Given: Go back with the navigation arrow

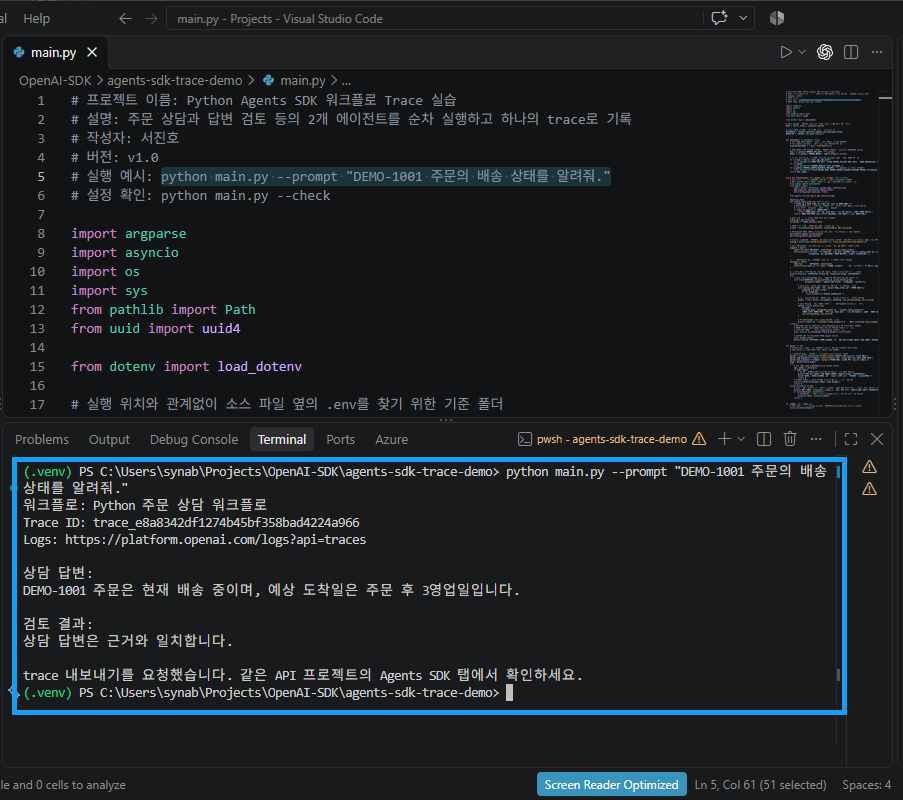Looking at the screenshot, I should pyautogui.click(x=125, y=19).
